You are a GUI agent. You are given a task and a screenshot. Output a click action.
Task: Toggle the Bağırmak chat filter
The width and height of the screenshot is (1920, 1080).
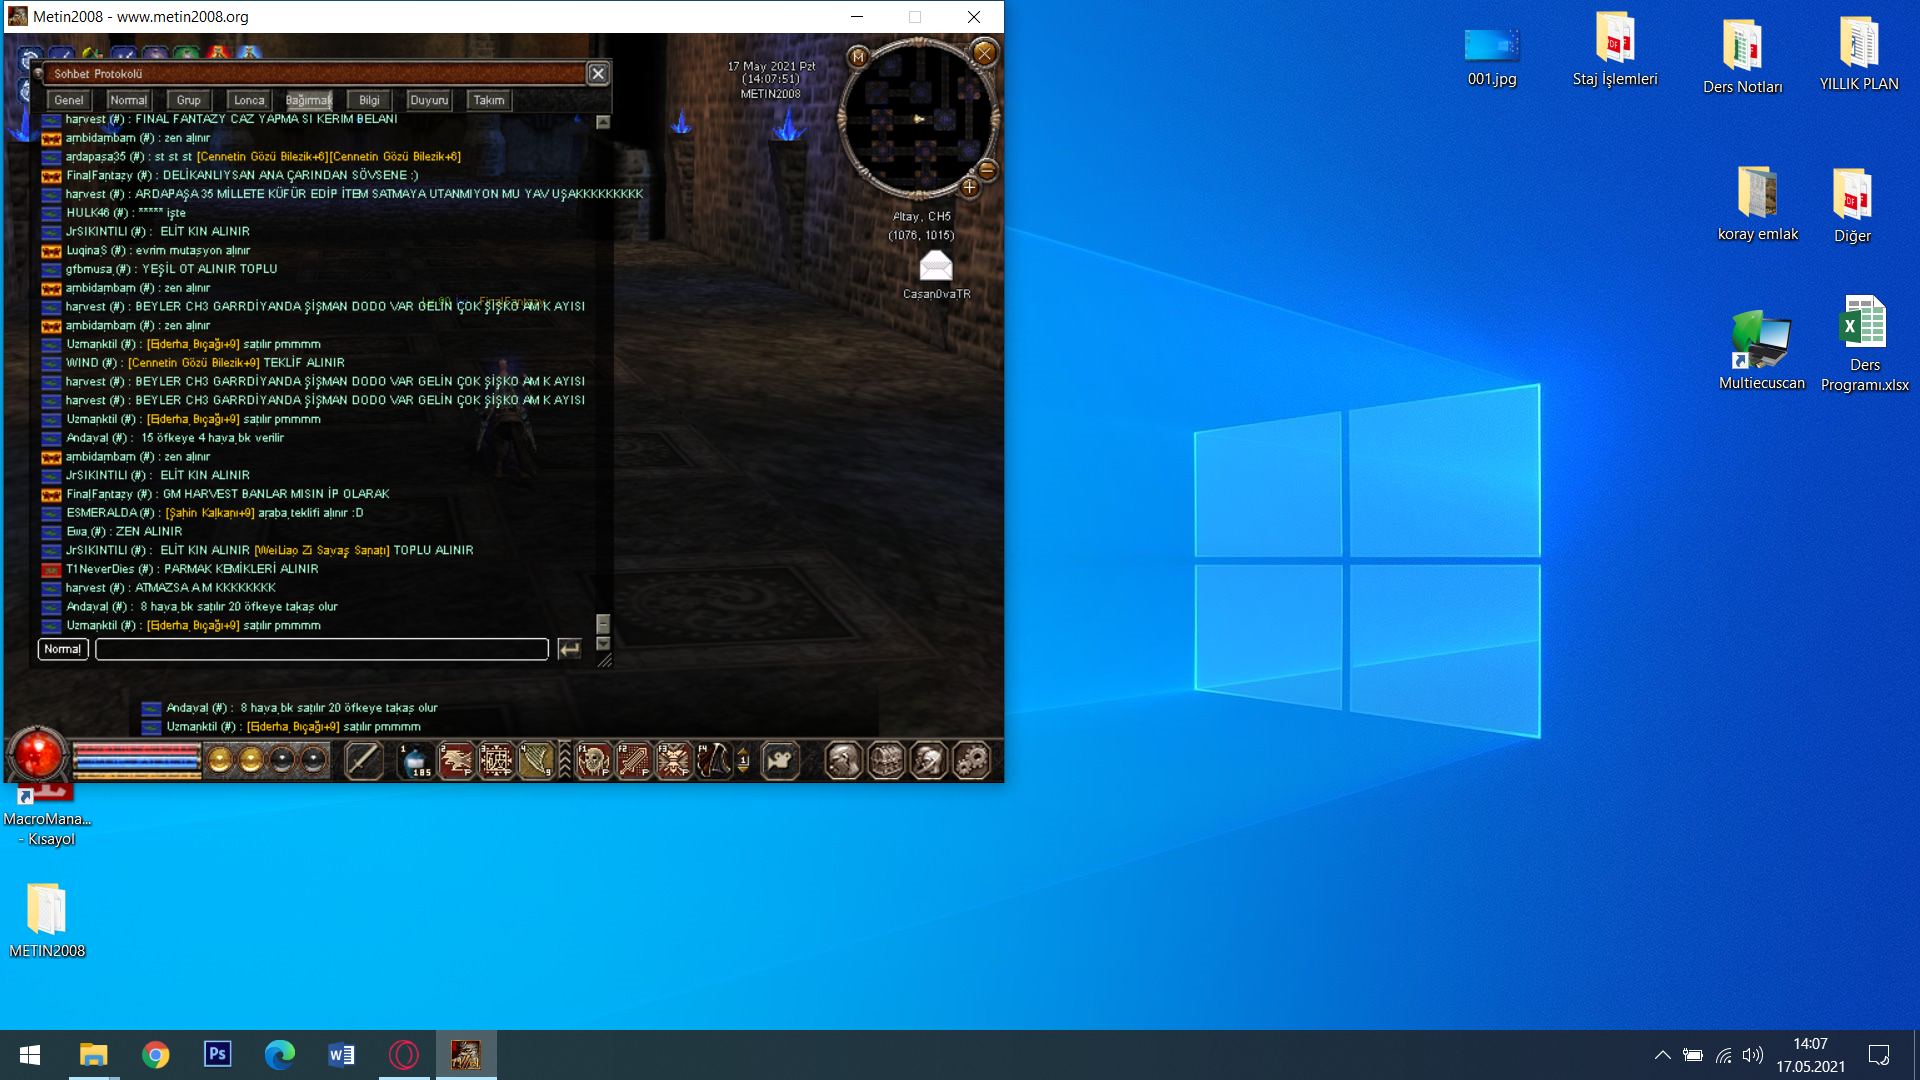coord(309,100)
